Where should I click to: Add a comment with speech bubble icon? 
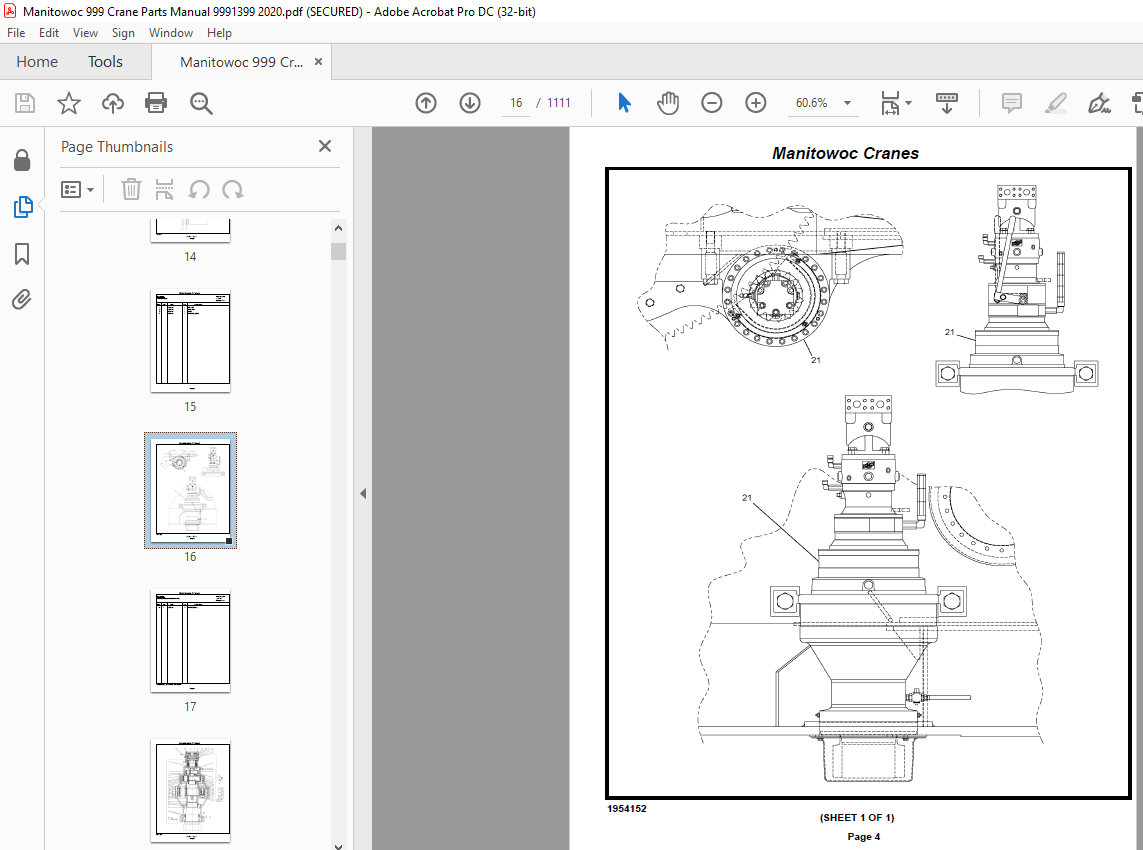tap(1011, 103)
